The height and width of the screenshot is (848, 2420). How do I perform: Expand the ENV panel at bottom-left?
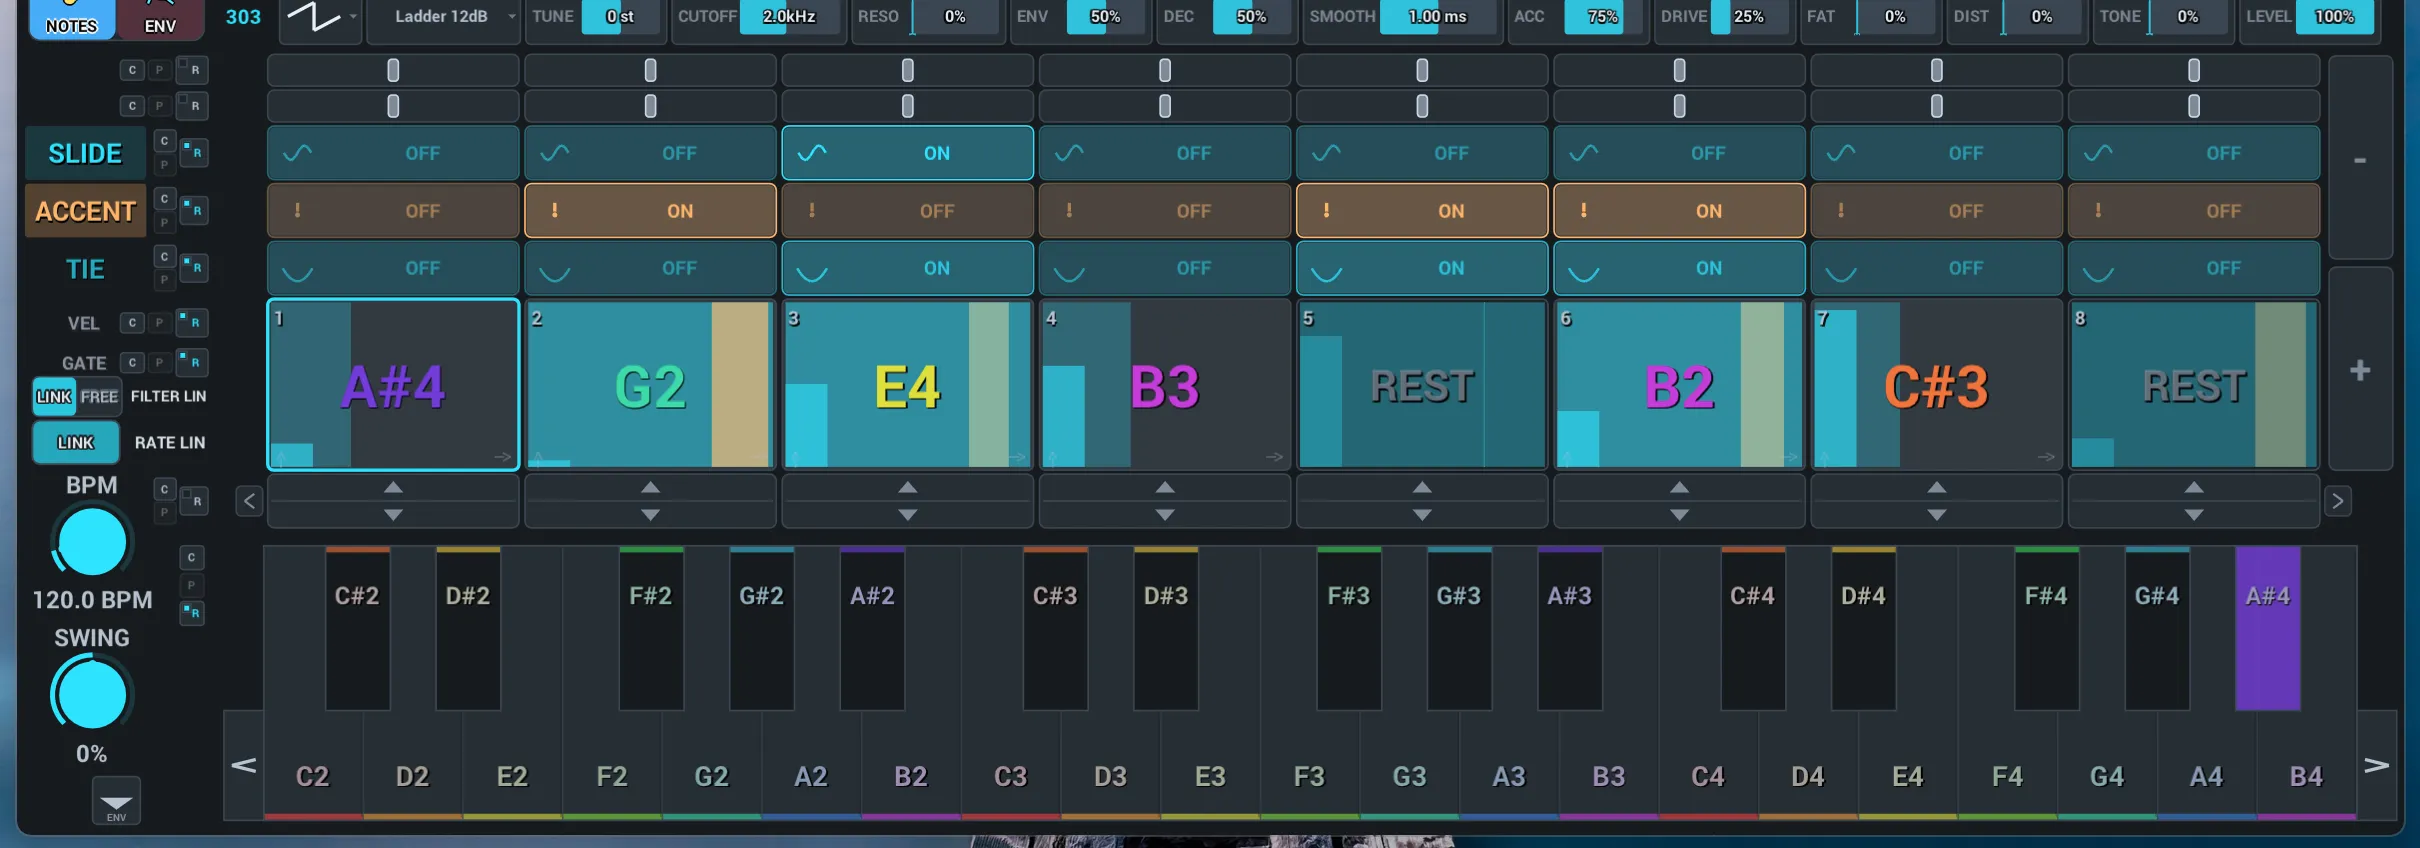click(x=116, y=802)
